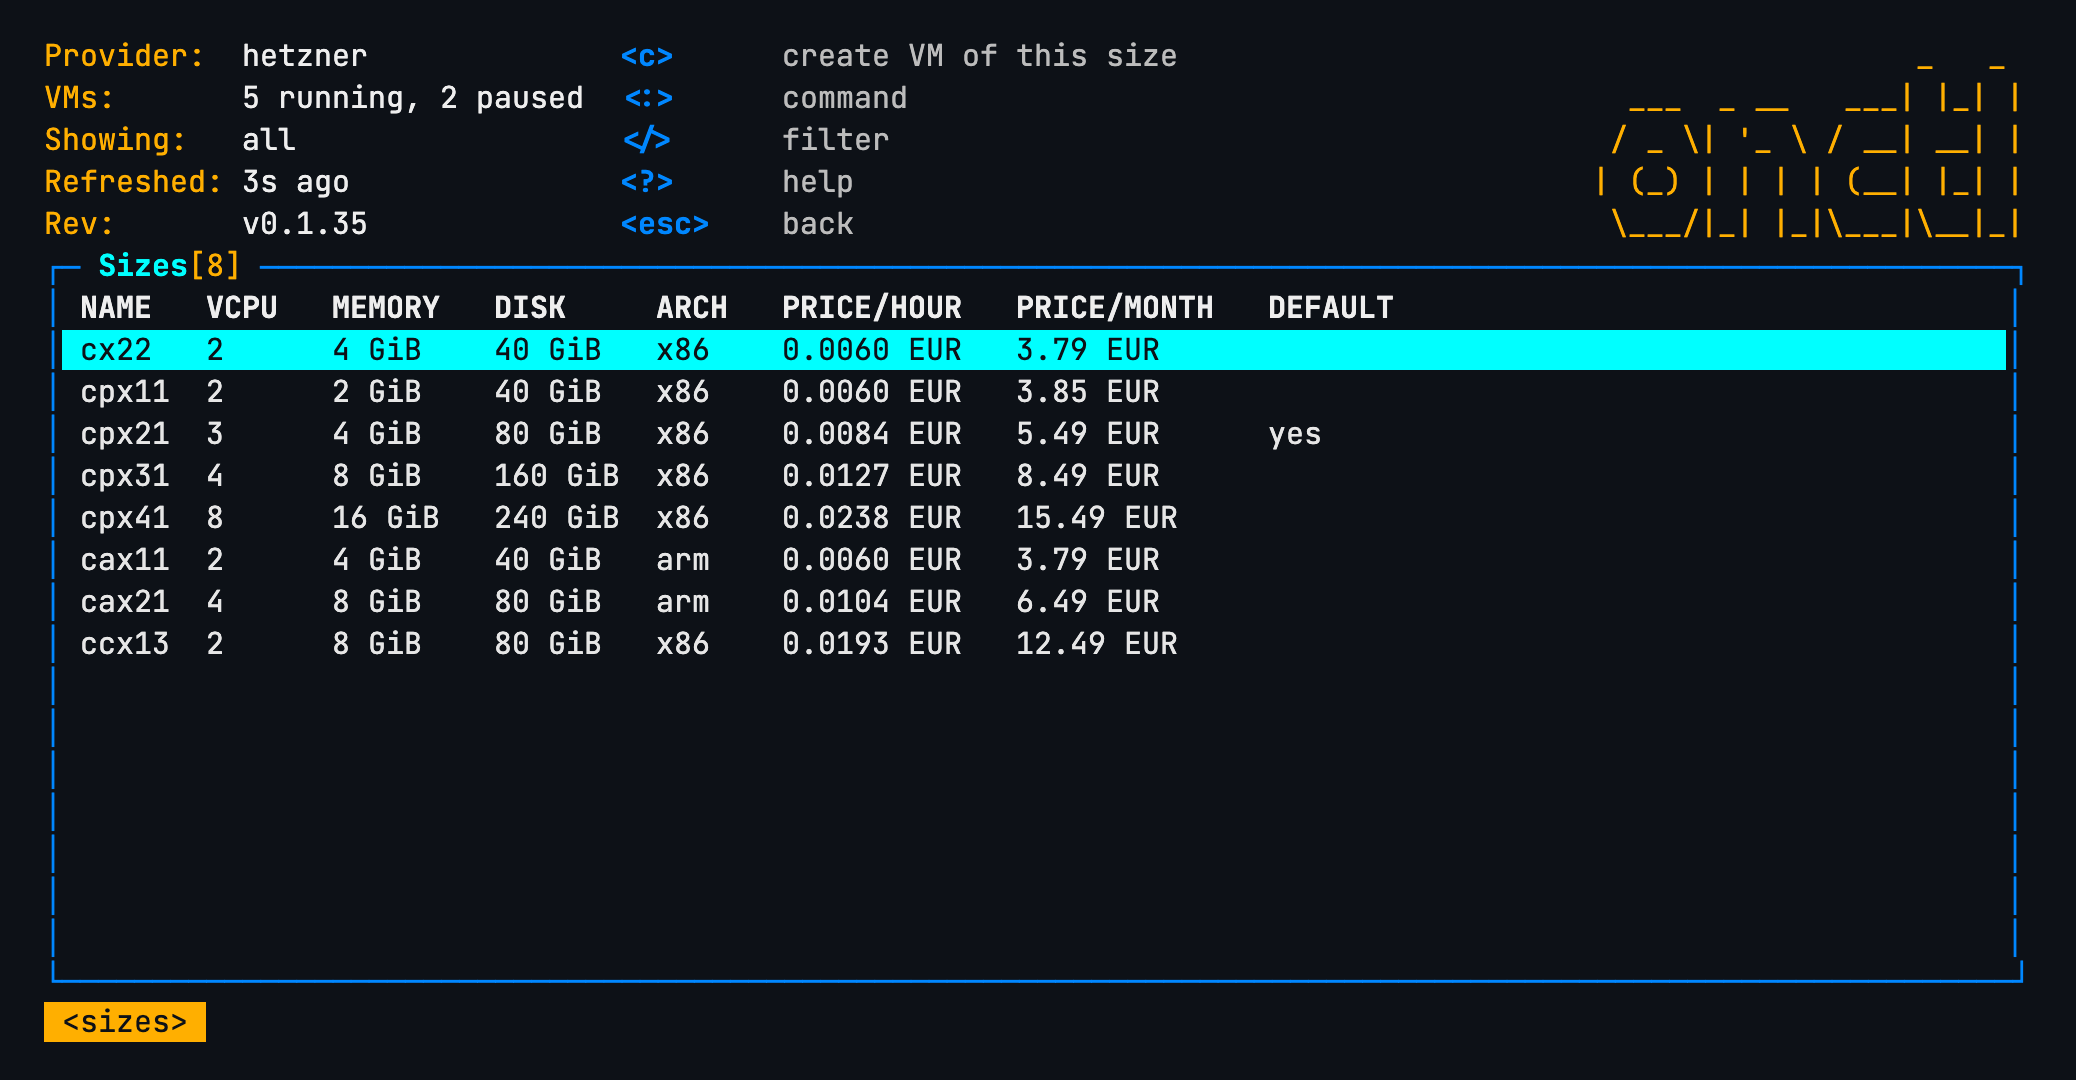Click the 16 GiB memory value
The width and height of the screenshot is (2076, 1080).
click(x=386, y=518)
